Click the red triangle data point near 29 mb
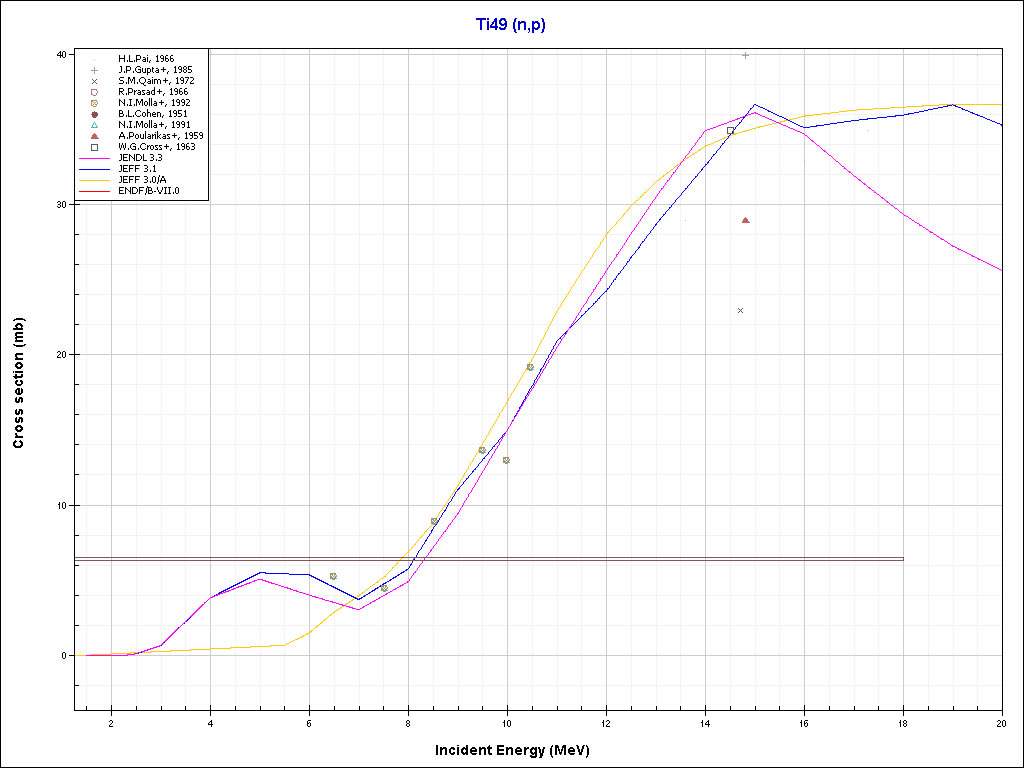 click(x=746, y=220)
